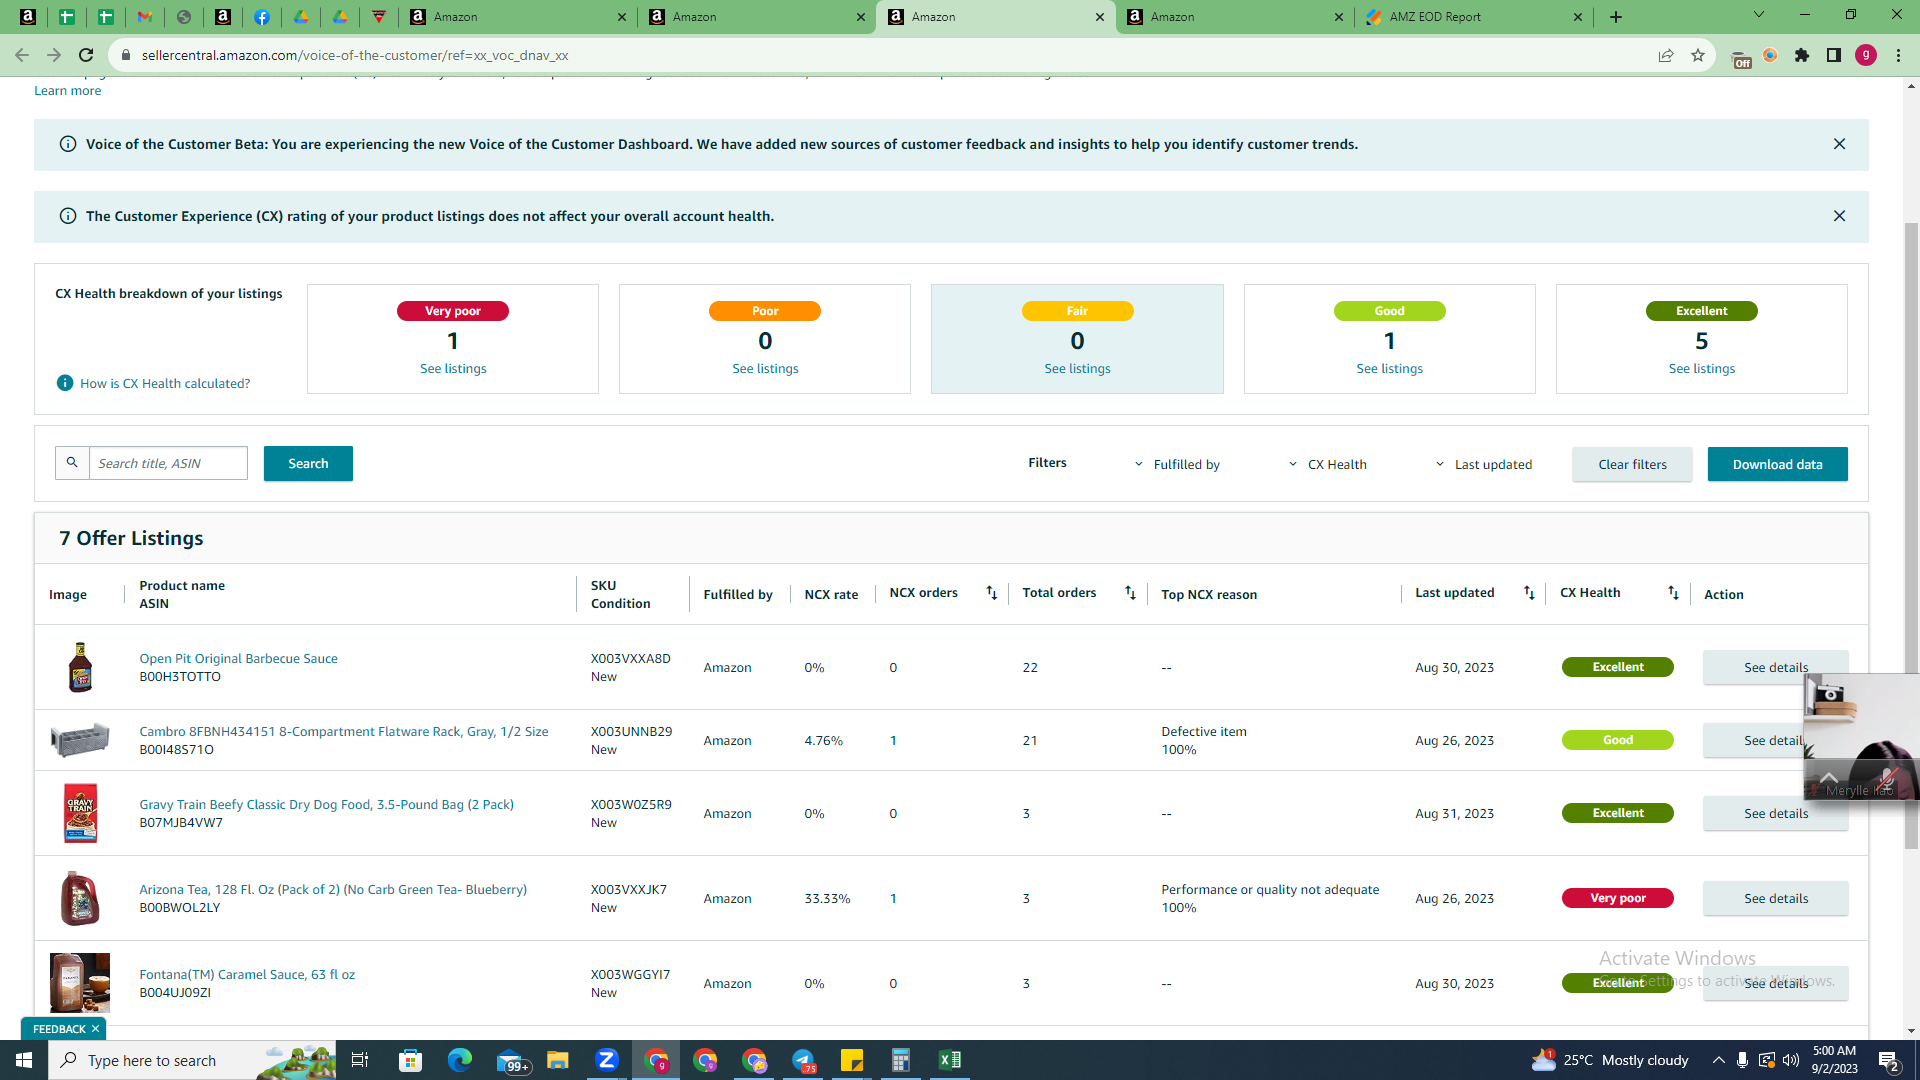The width and height of the screenshot is (1920, 1080).
Task: See listings under Good card
Action: pyautogui.click(x=1389, y=369)
